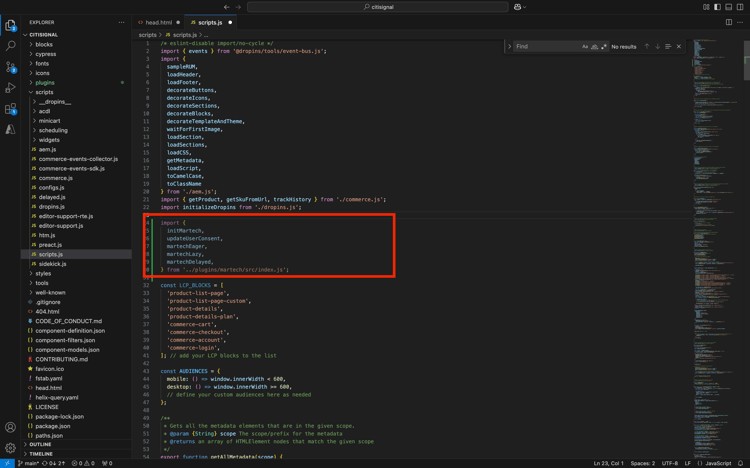Open the Manage gear icon
750x468 pixels.
(10, 448)
